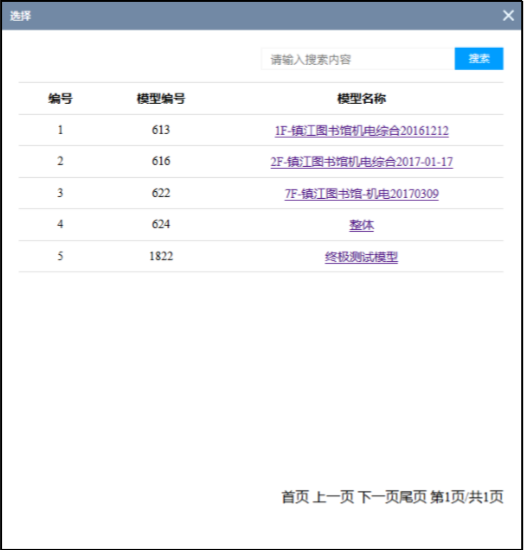Click model number 622 cell

click(x=161, y=193)
